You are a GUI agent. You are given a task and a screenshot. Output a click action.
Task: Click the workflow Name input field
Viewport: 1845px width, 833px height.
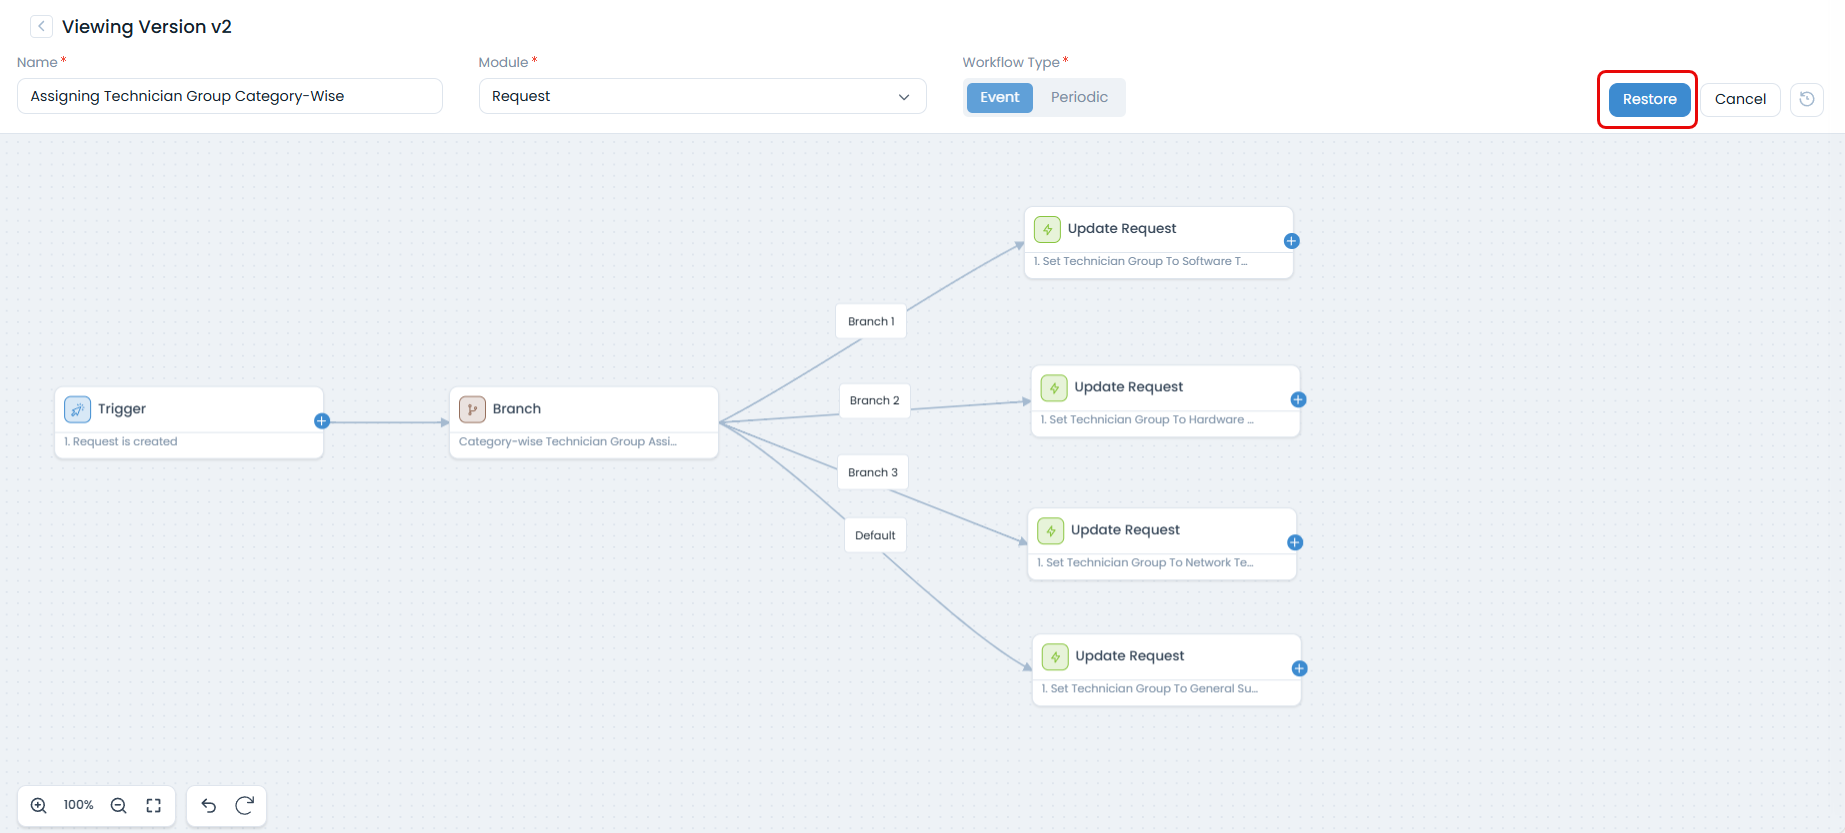229,97
